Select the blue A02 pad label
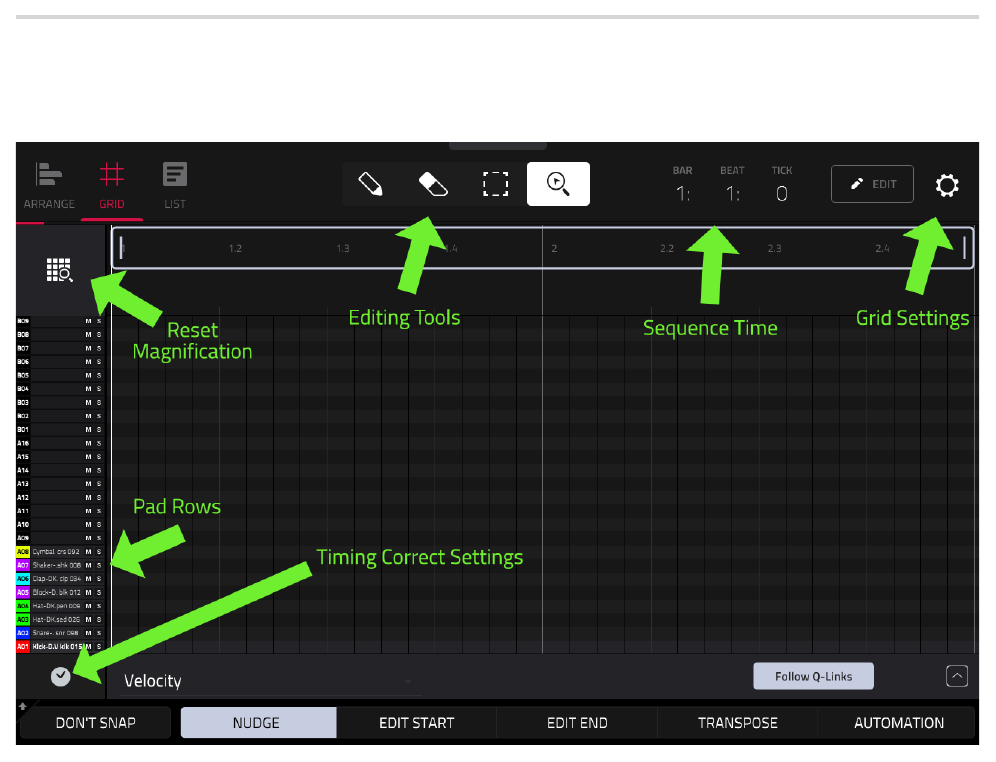The height and width of the screenshot is (762, 996). (23, 633)
